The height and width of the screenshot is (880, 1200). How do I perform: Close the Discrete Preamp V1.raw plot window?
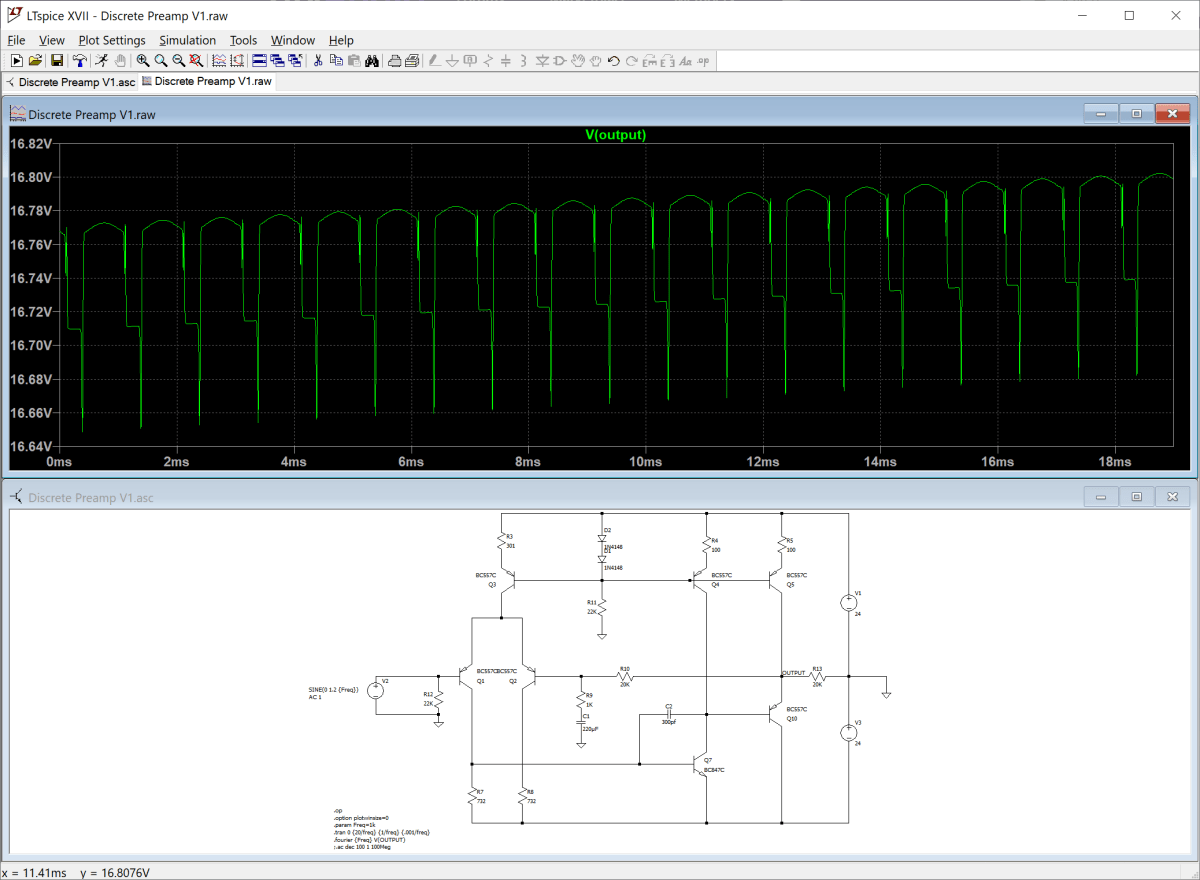pos(1173,114)
